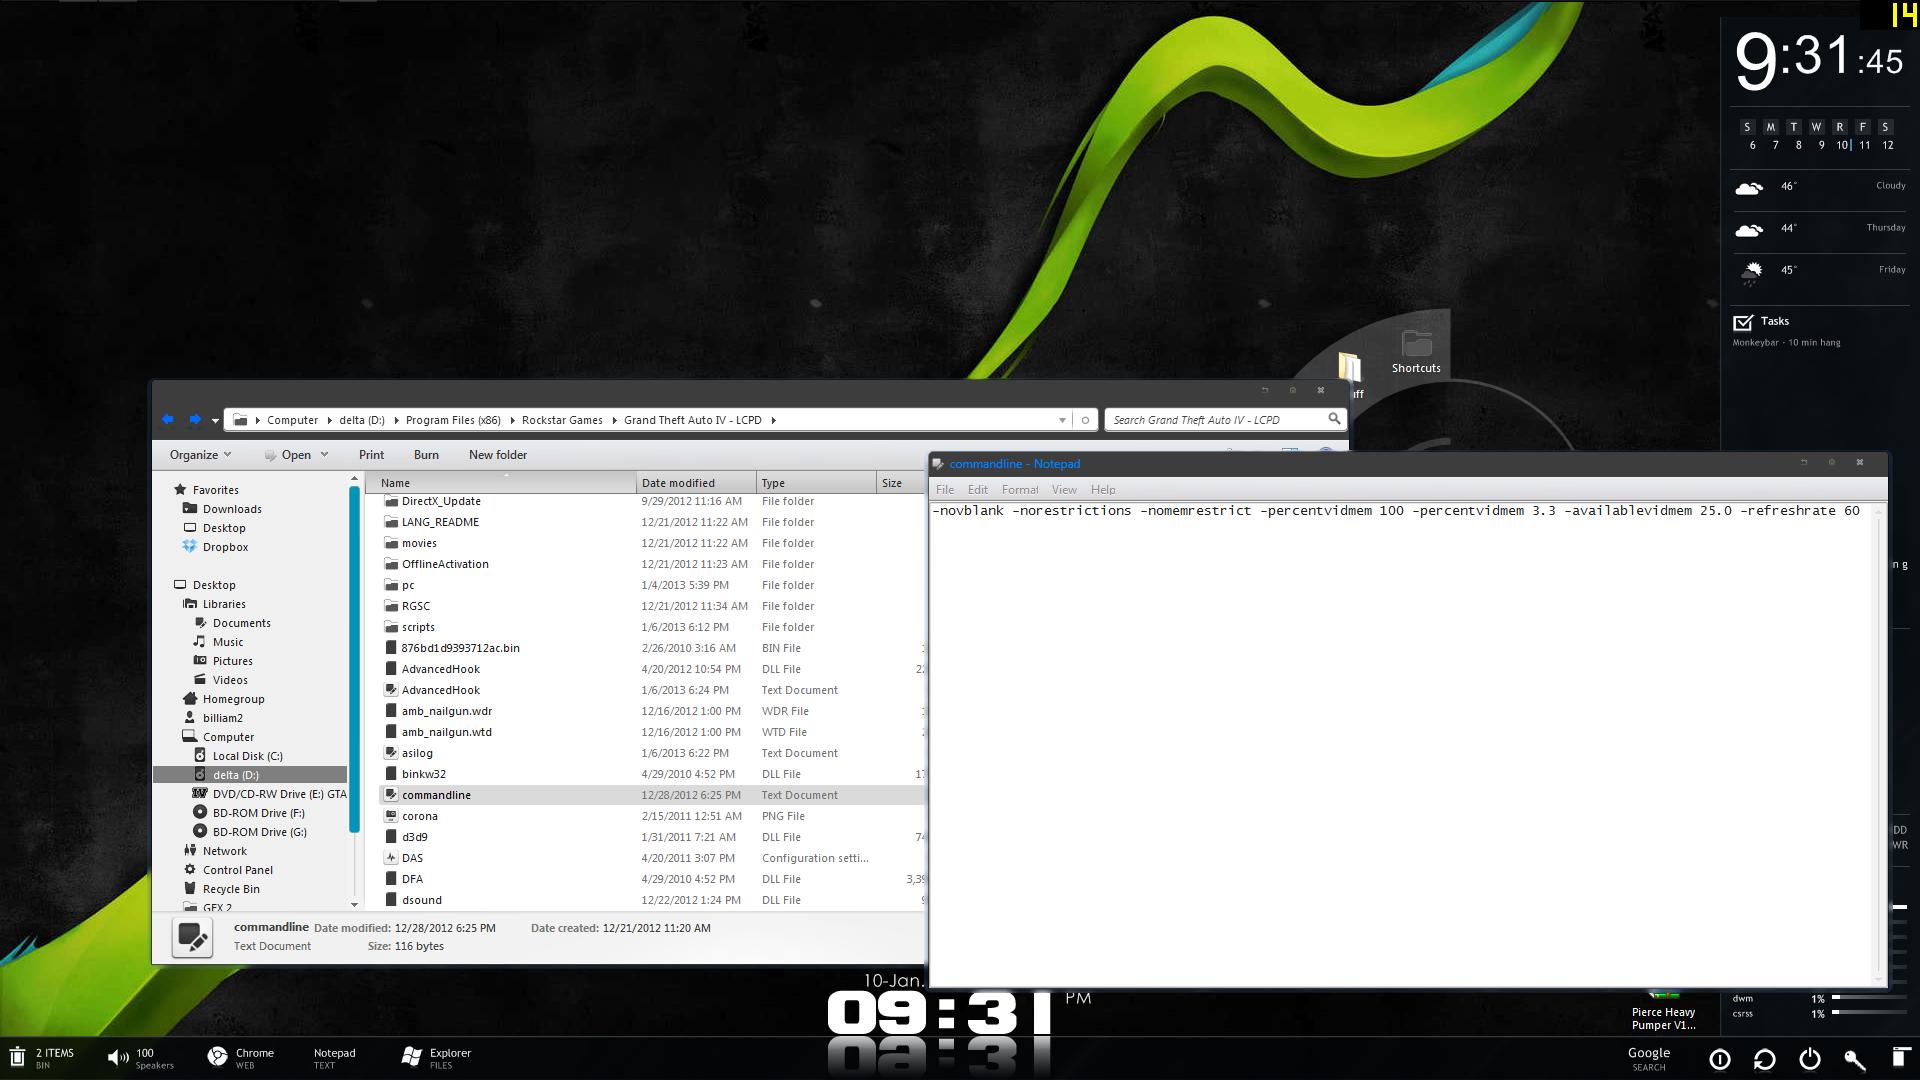The height and width of the screenshot is (1080, 1920).
Task: Select Local Disk (C:) in tree
Action: (x=247, y=756)
